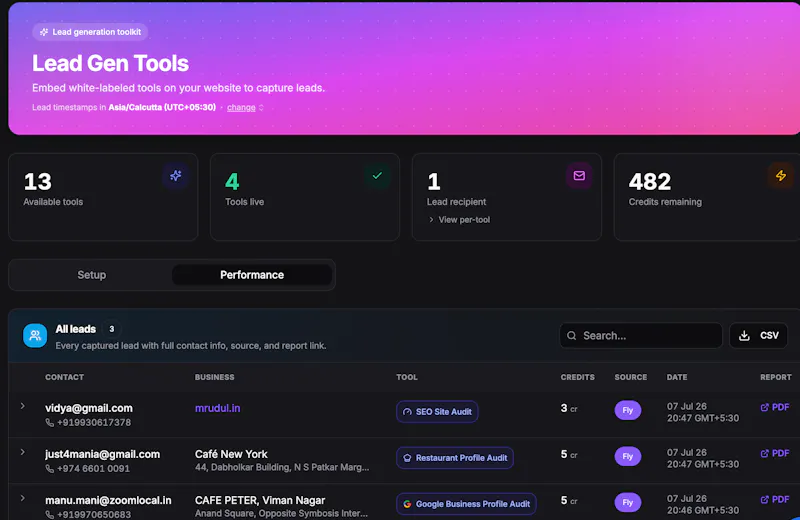Click the BUSINESS column header
Viewport: 800px width, 520px height.
(x=214, y=377)
